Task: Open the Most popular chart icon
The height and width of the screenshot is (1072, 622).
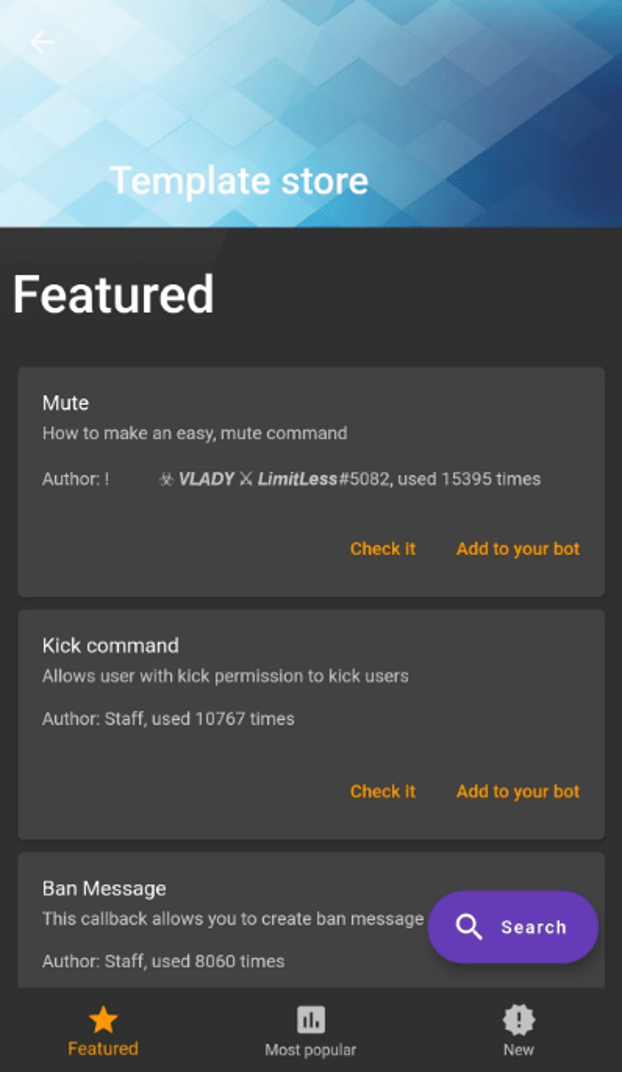Action: [x=311, y=1019]
